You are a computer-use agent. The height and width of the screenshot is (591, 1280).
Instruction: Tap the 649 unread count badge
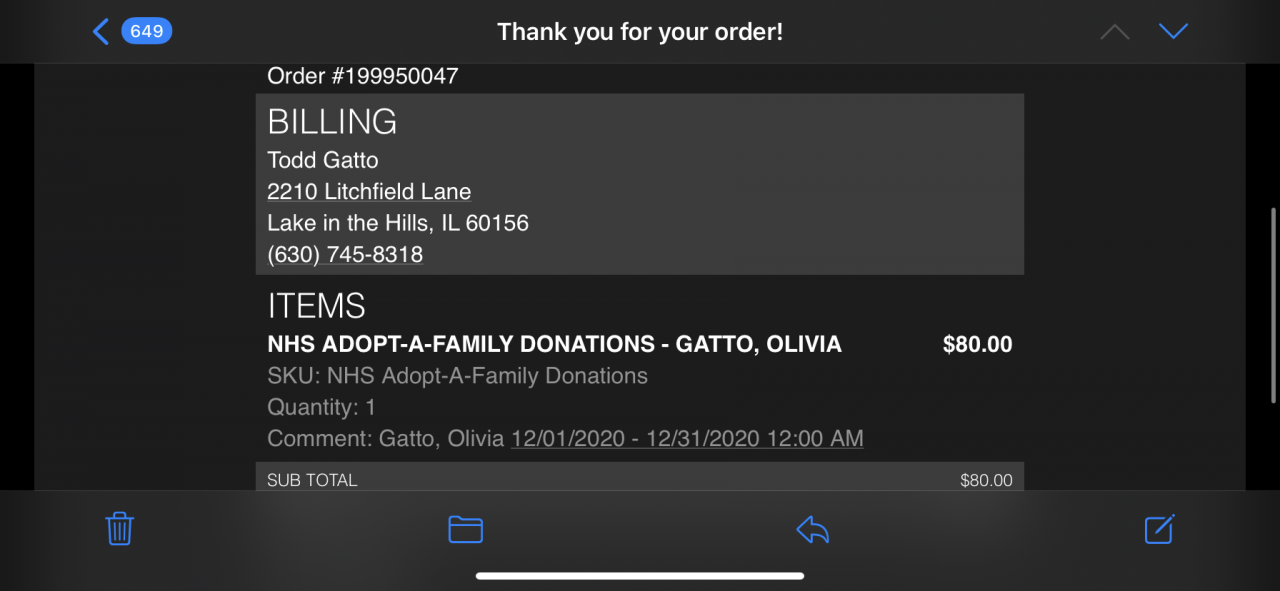coord(147,32)
